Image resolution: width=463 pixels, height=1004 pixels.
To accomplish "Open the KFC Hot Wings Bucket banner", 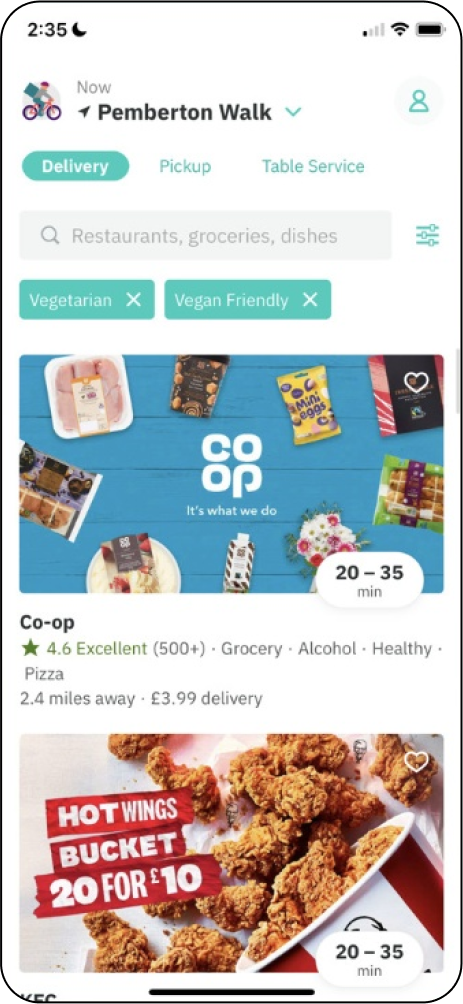I will click(x=231, y=853).
